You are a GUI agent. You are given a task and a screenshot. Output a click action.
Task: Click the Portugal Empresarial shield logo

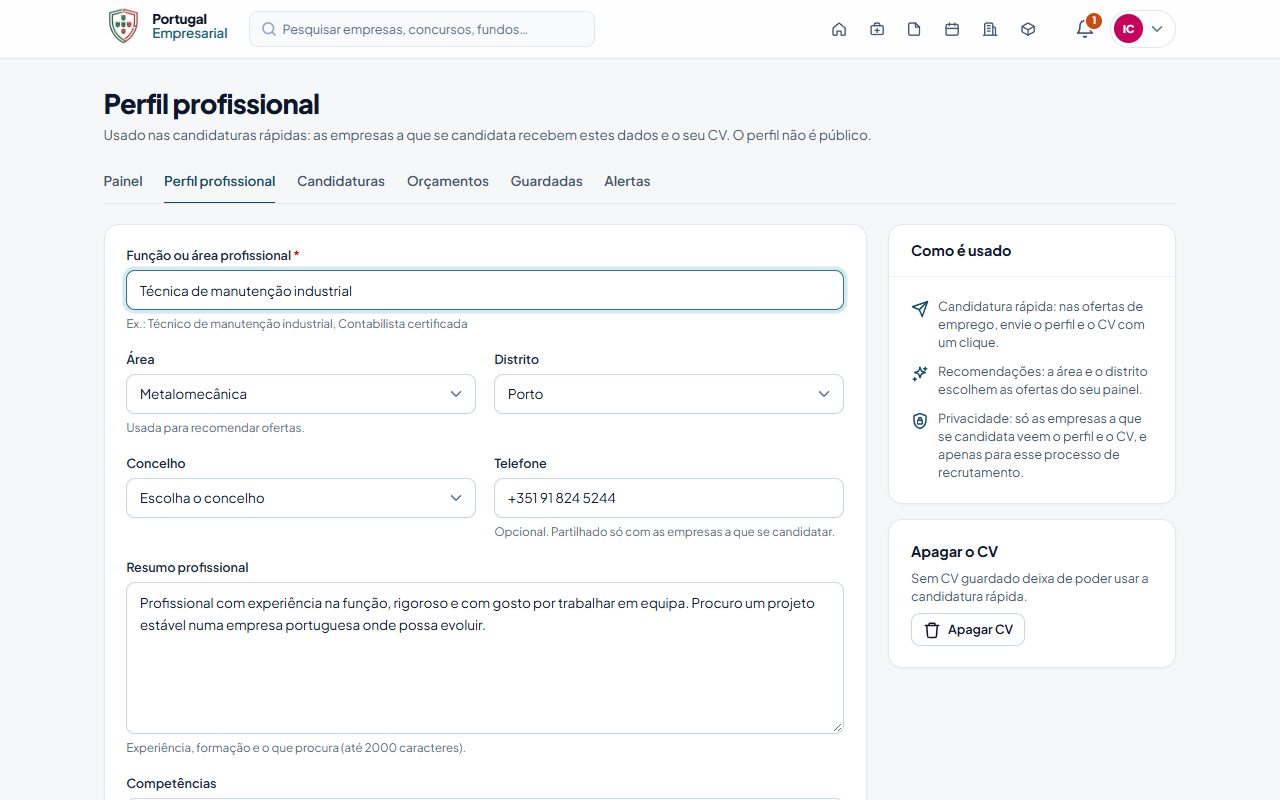(123, 26)
